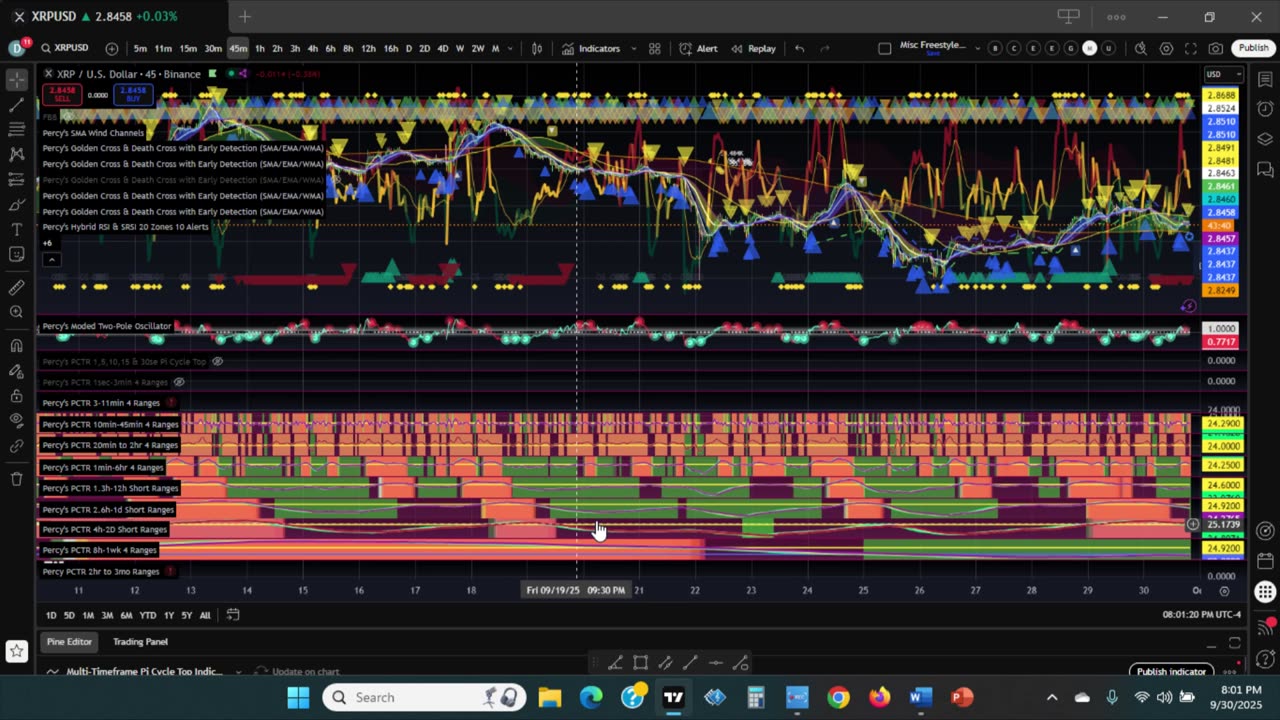The width and height of the screenshot is (1280, 720).
Task: Open the USD currency dropdown
Action: [1223, 74]
